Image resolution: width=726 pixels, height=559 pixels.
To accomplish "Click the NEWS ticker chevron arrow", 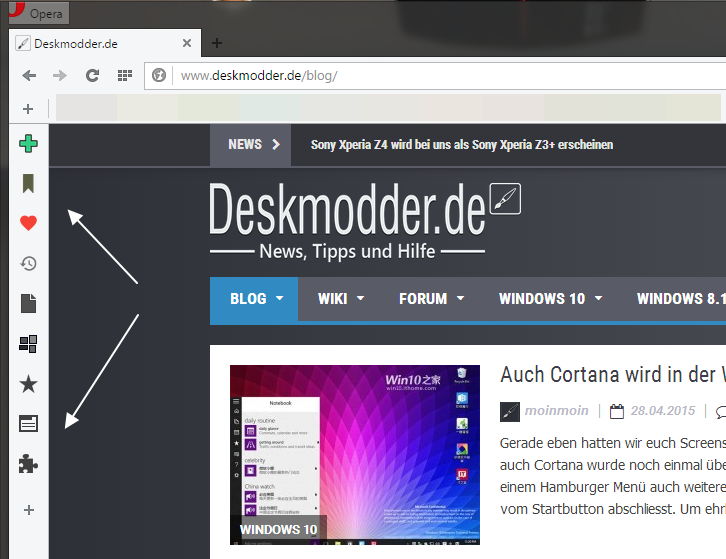I will coord(276,144).
